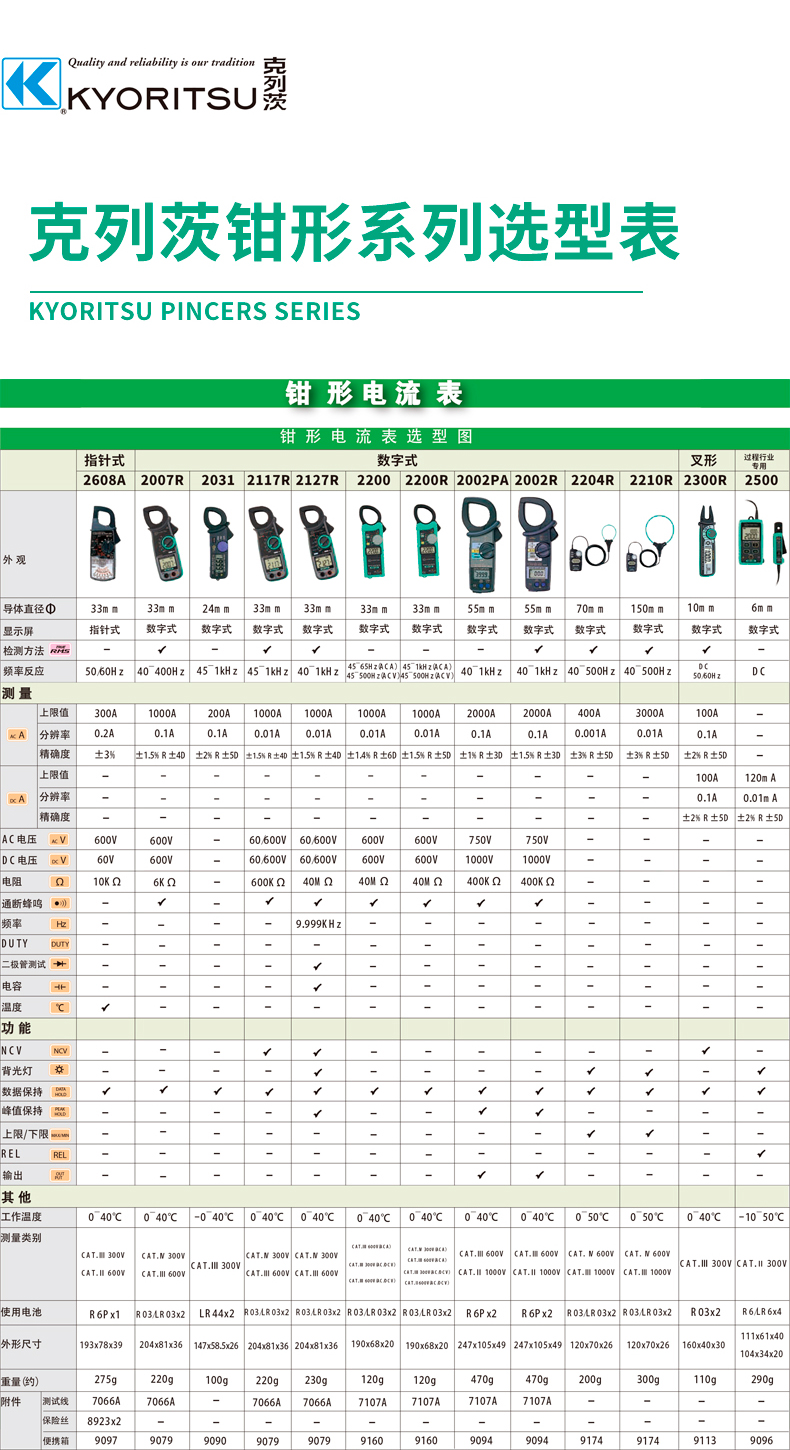Image resolution: width=790 pixels, height=1450 pixels.
Task: Click the 2002PA model column header
Action: click(482, 480)
